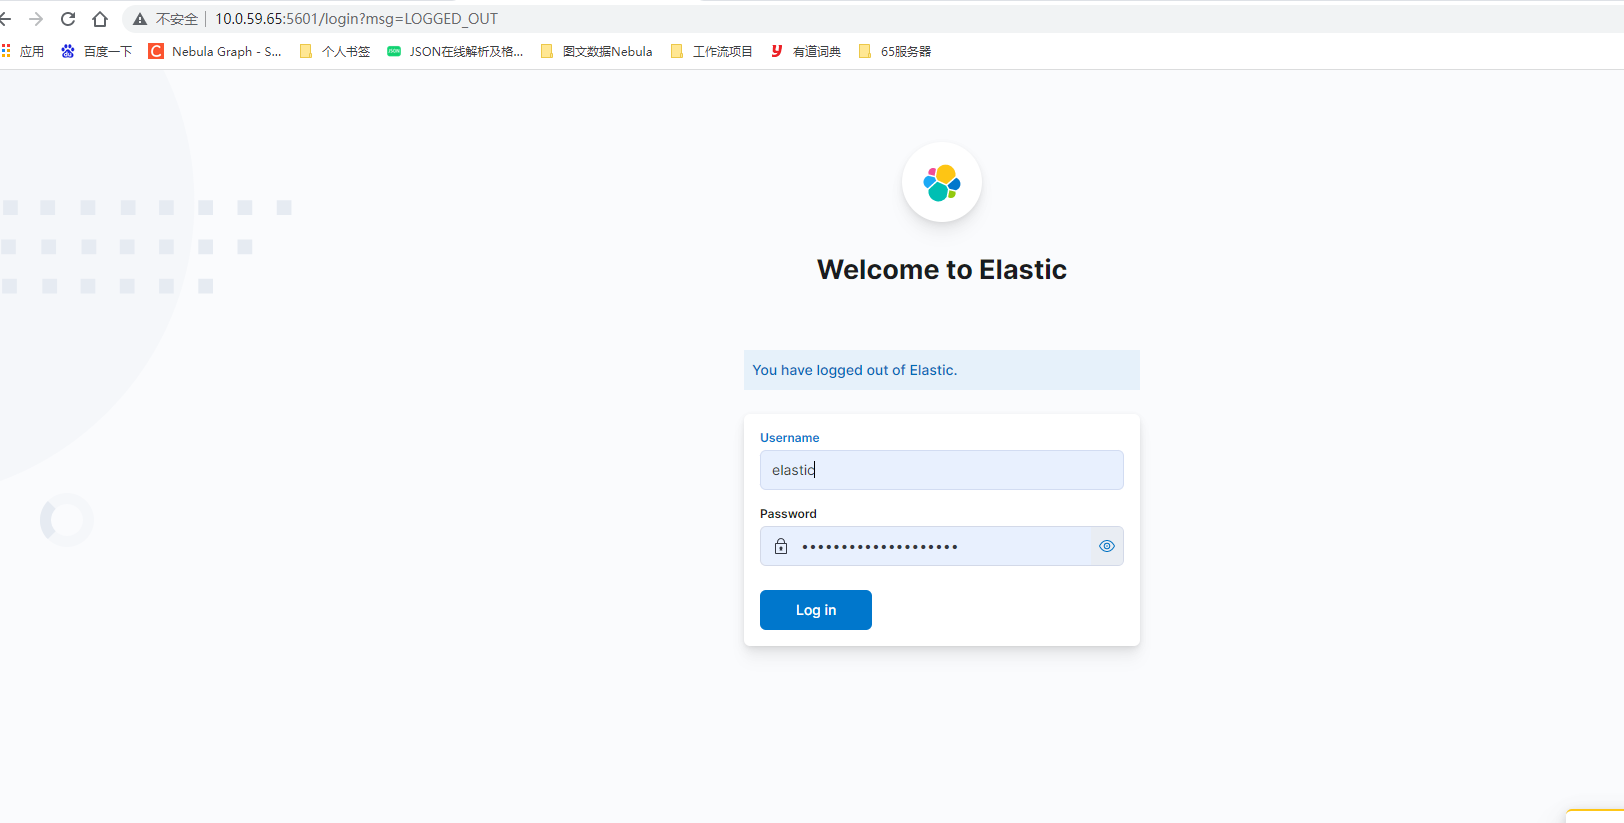Image resolution: width=1624 pixels, height=823 pixels.
Task: Open the 图文数据Nebula bookmark folder
Action: (x=596, y=51)
